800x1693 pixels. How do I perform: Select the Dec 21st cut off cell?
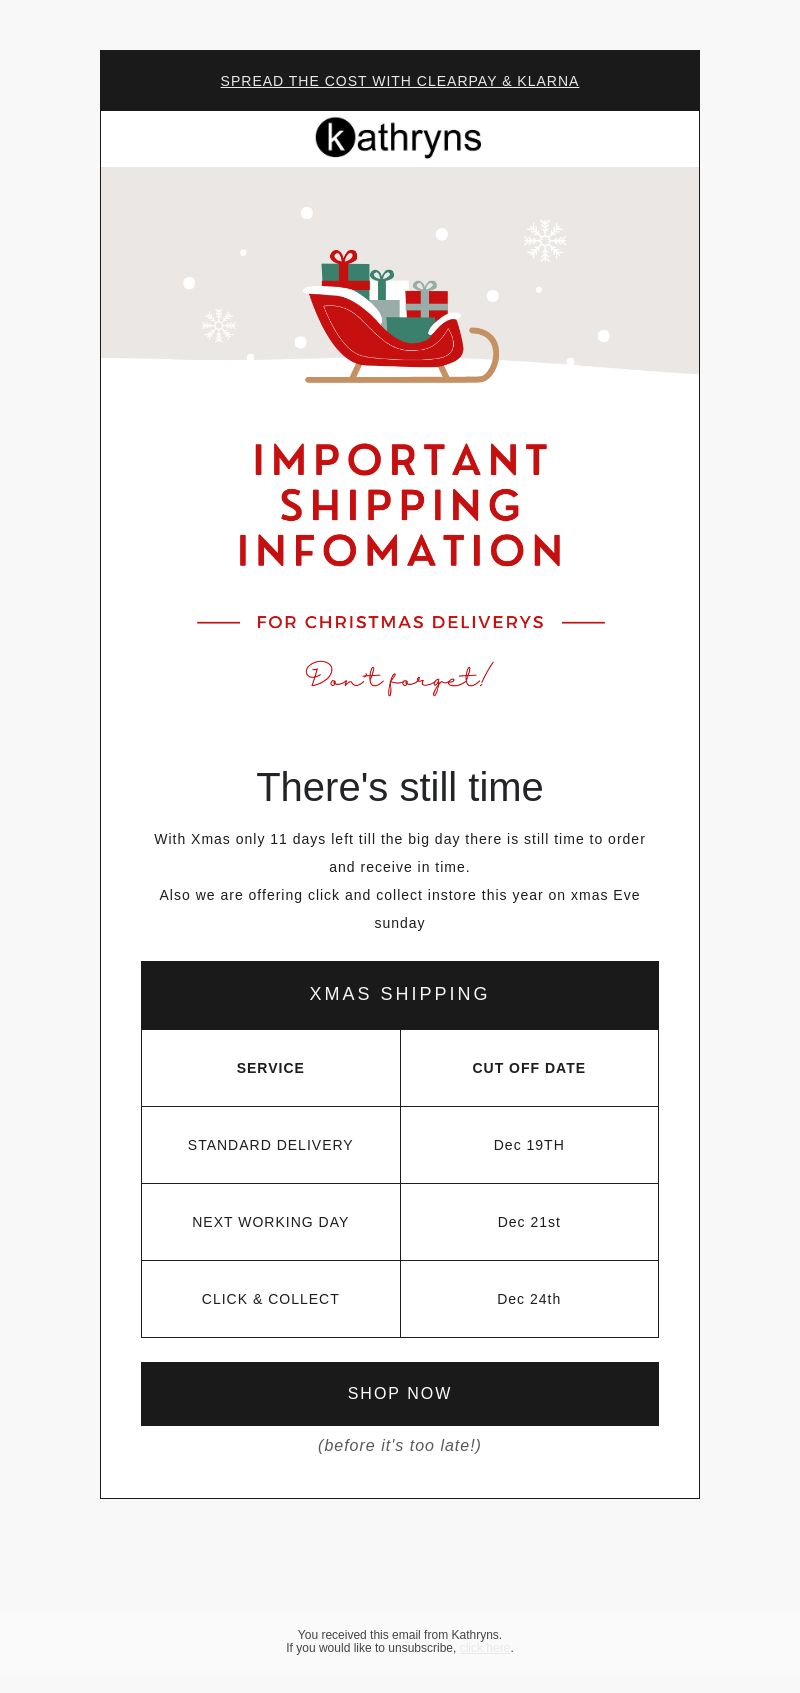click(529, 1222)
